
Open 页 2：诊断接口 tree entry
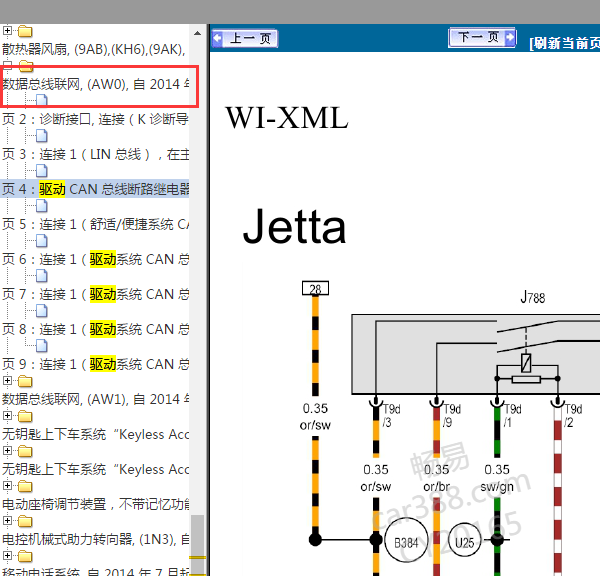pyautogui.click(x=95, y=119)
